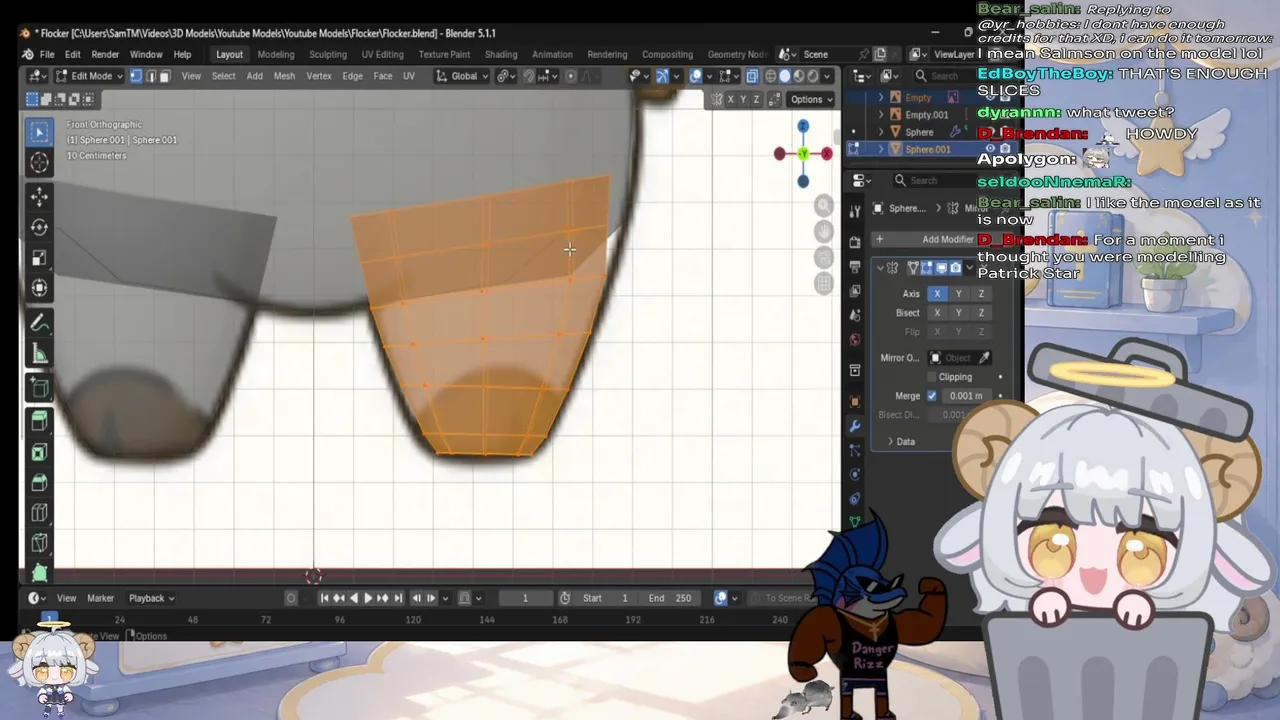Open the Render menu
Viewport: 1280px width, 720px height.
(x=105, y=54)
